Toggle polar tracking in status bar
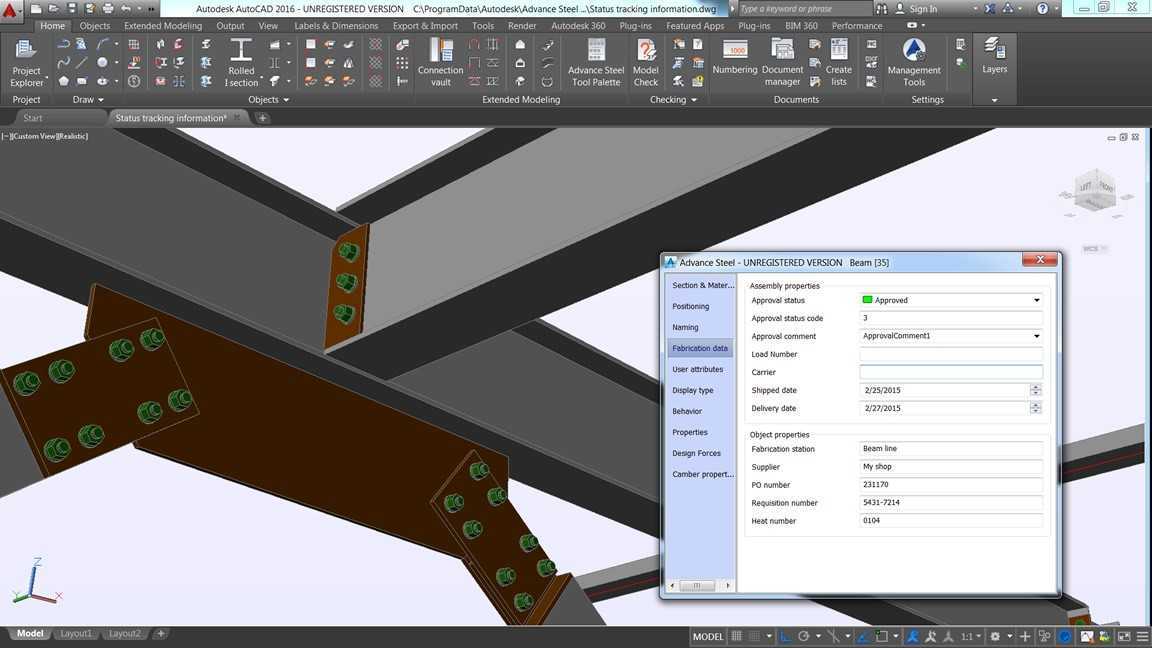Viewport: 1152px width, 648px height. point(804,636)
